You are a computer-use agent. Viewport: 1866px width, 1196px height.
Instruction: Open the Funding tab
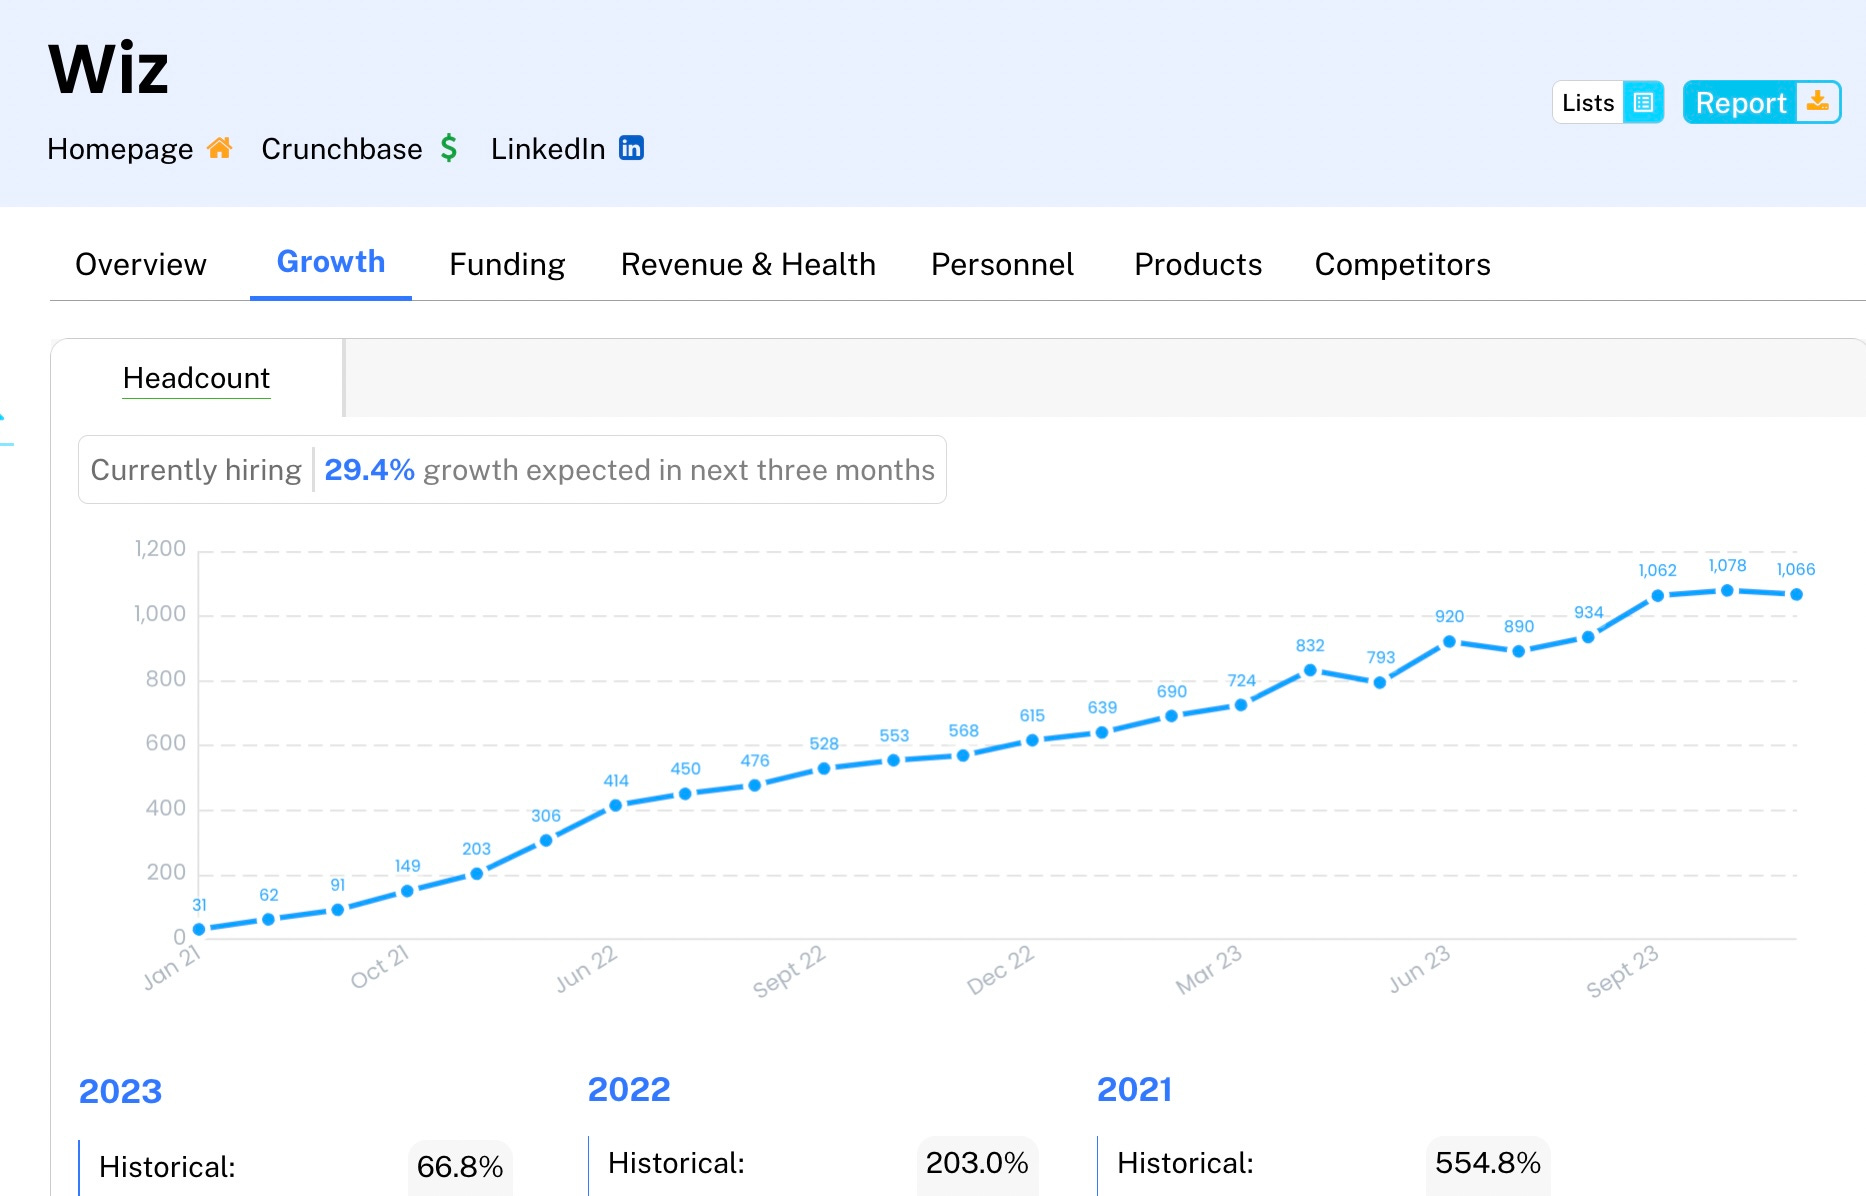tap(507, 264)
